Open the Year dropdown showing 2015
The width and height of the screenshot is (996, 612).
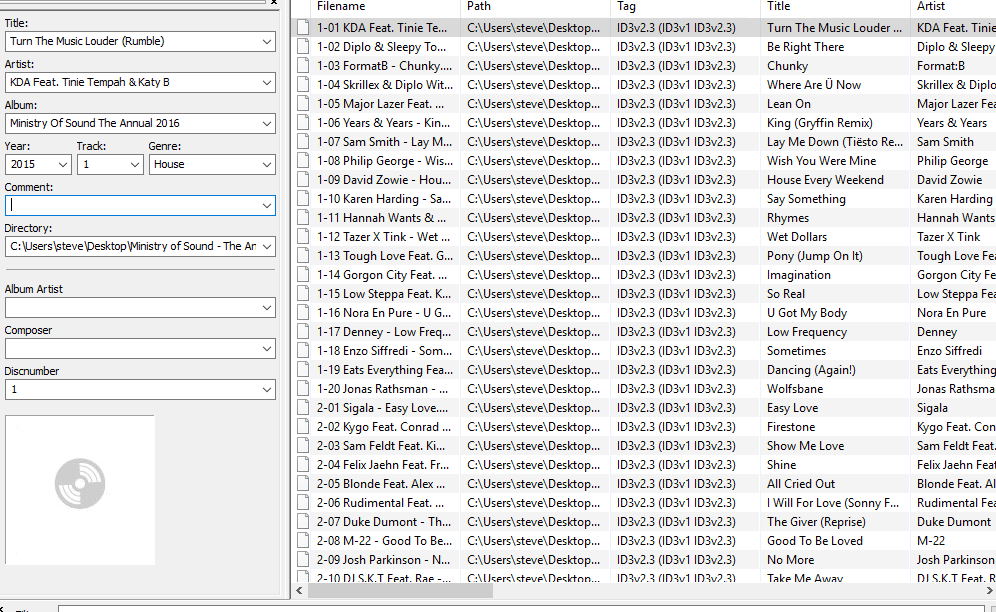pyautogui.click(x=63, y=165)
